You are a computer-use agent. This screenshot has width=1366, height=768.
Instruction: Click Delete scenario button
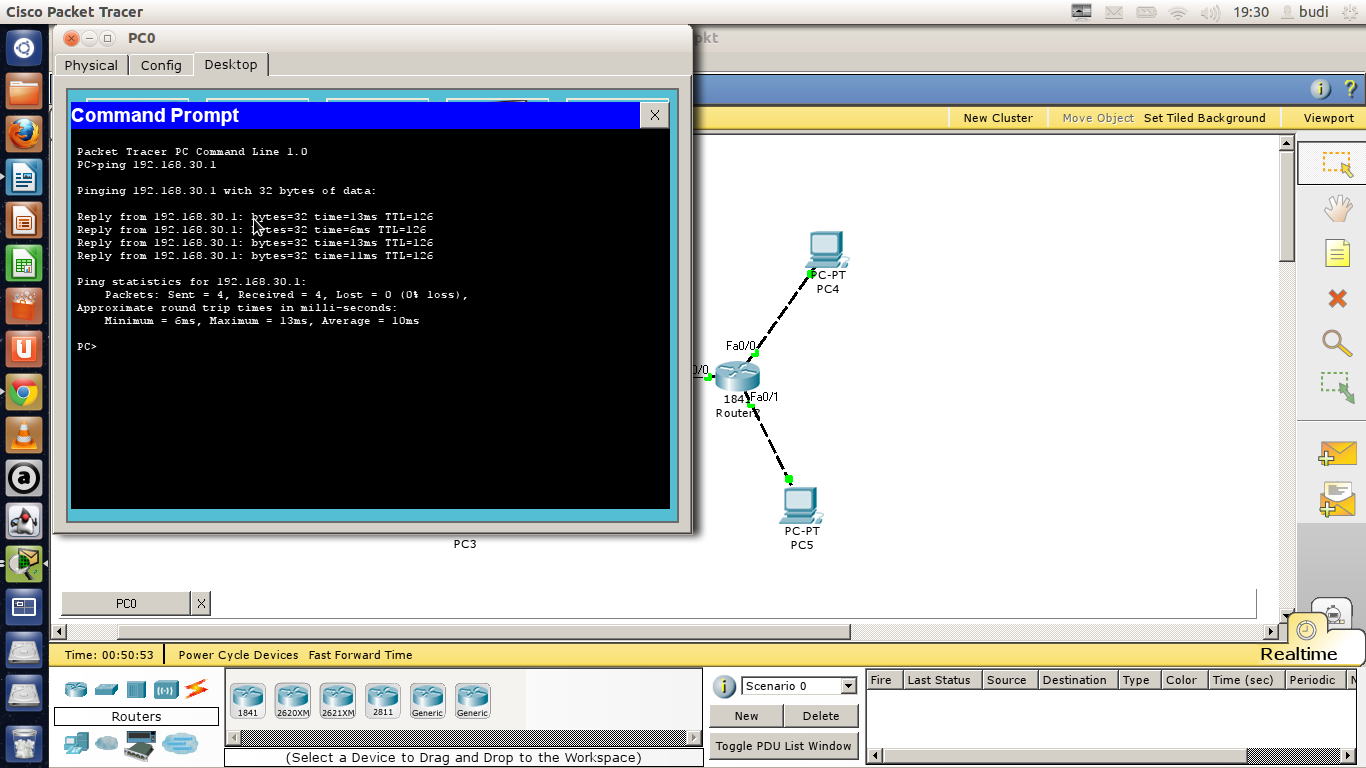tap(821, 716)
